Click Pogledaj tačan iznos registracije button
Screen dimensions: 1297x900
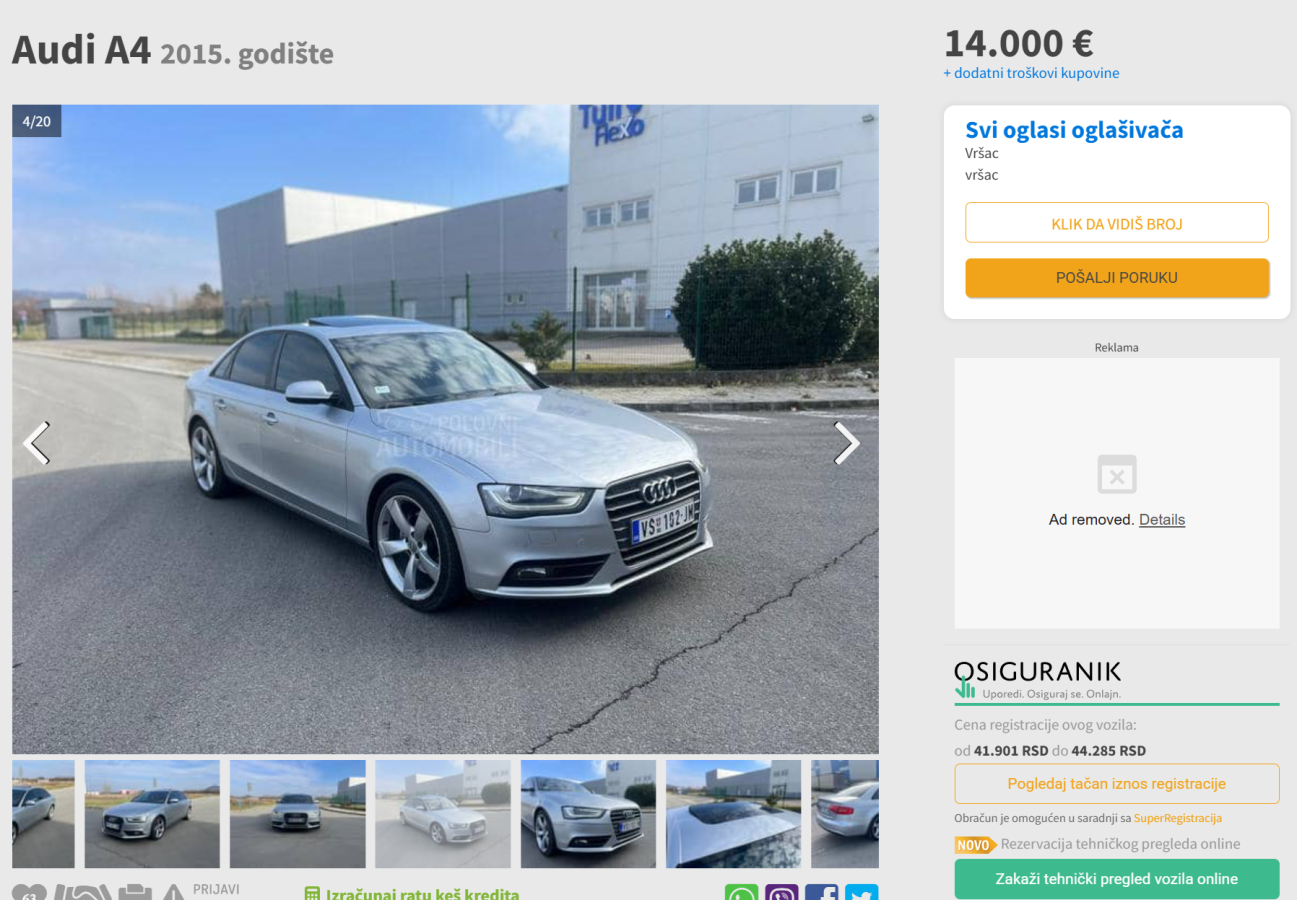tap(1116, 784)
